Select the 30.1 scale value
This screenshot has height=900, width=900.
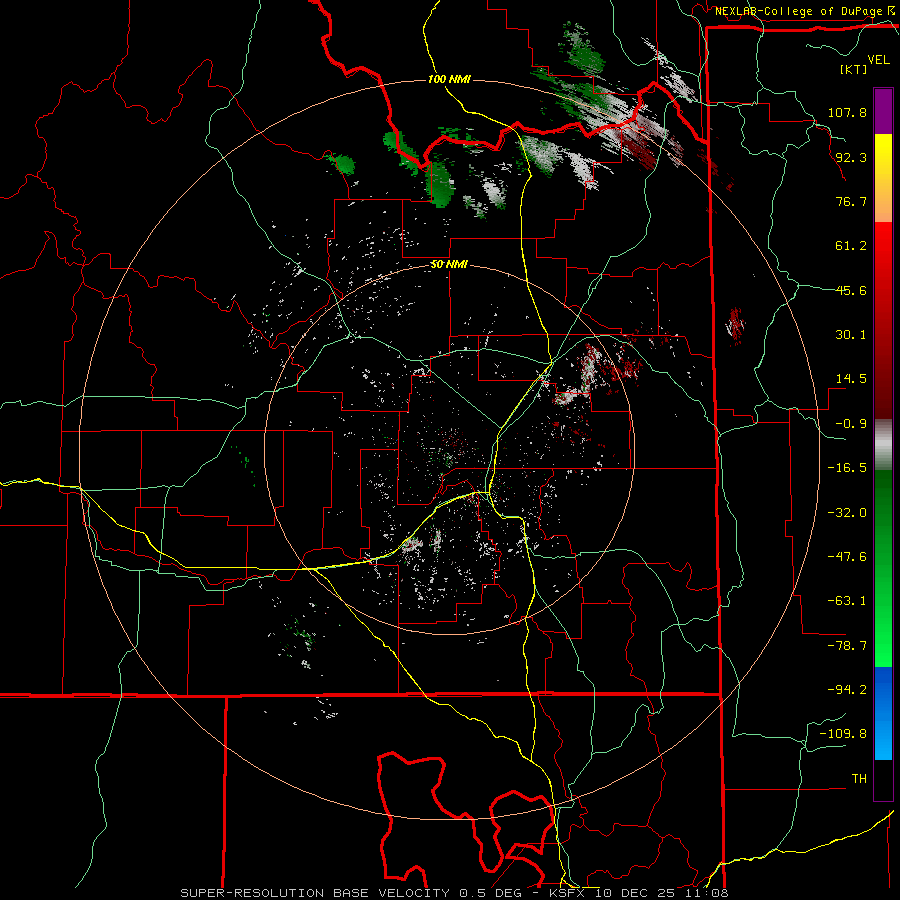851,335
